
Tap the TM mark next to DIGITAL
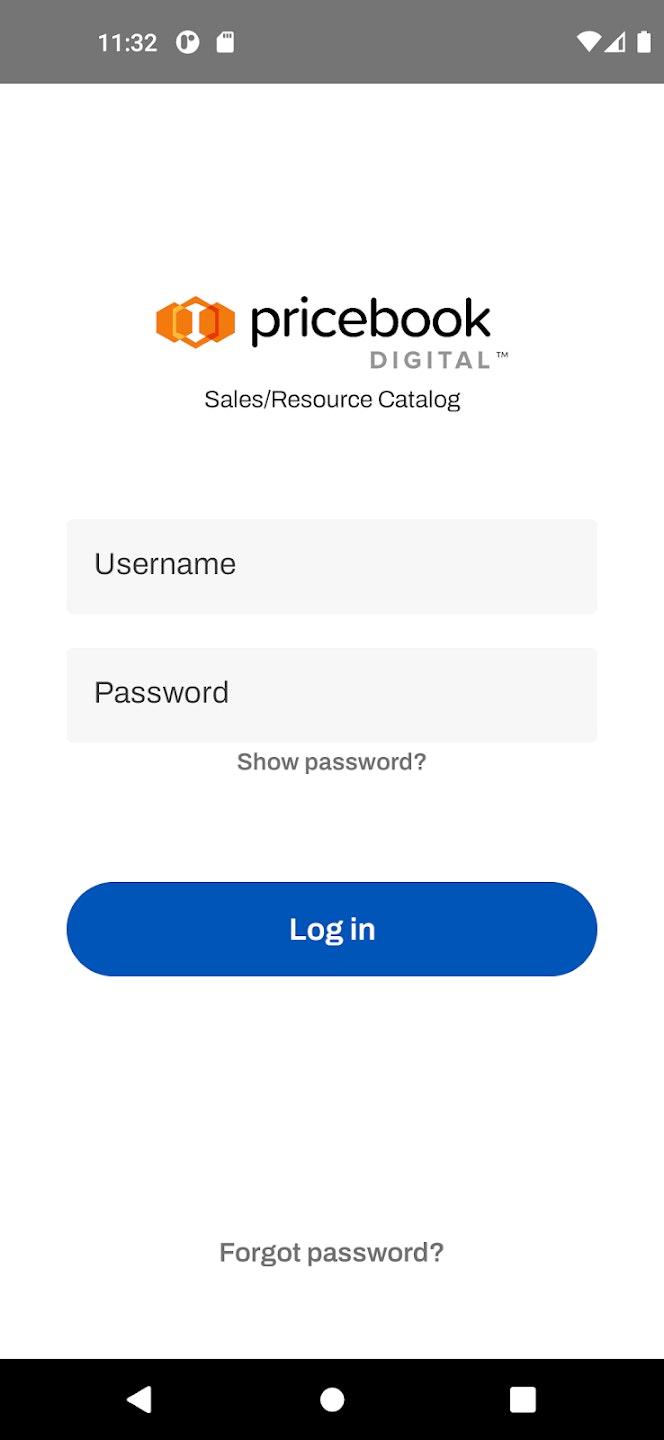[503, 353]
